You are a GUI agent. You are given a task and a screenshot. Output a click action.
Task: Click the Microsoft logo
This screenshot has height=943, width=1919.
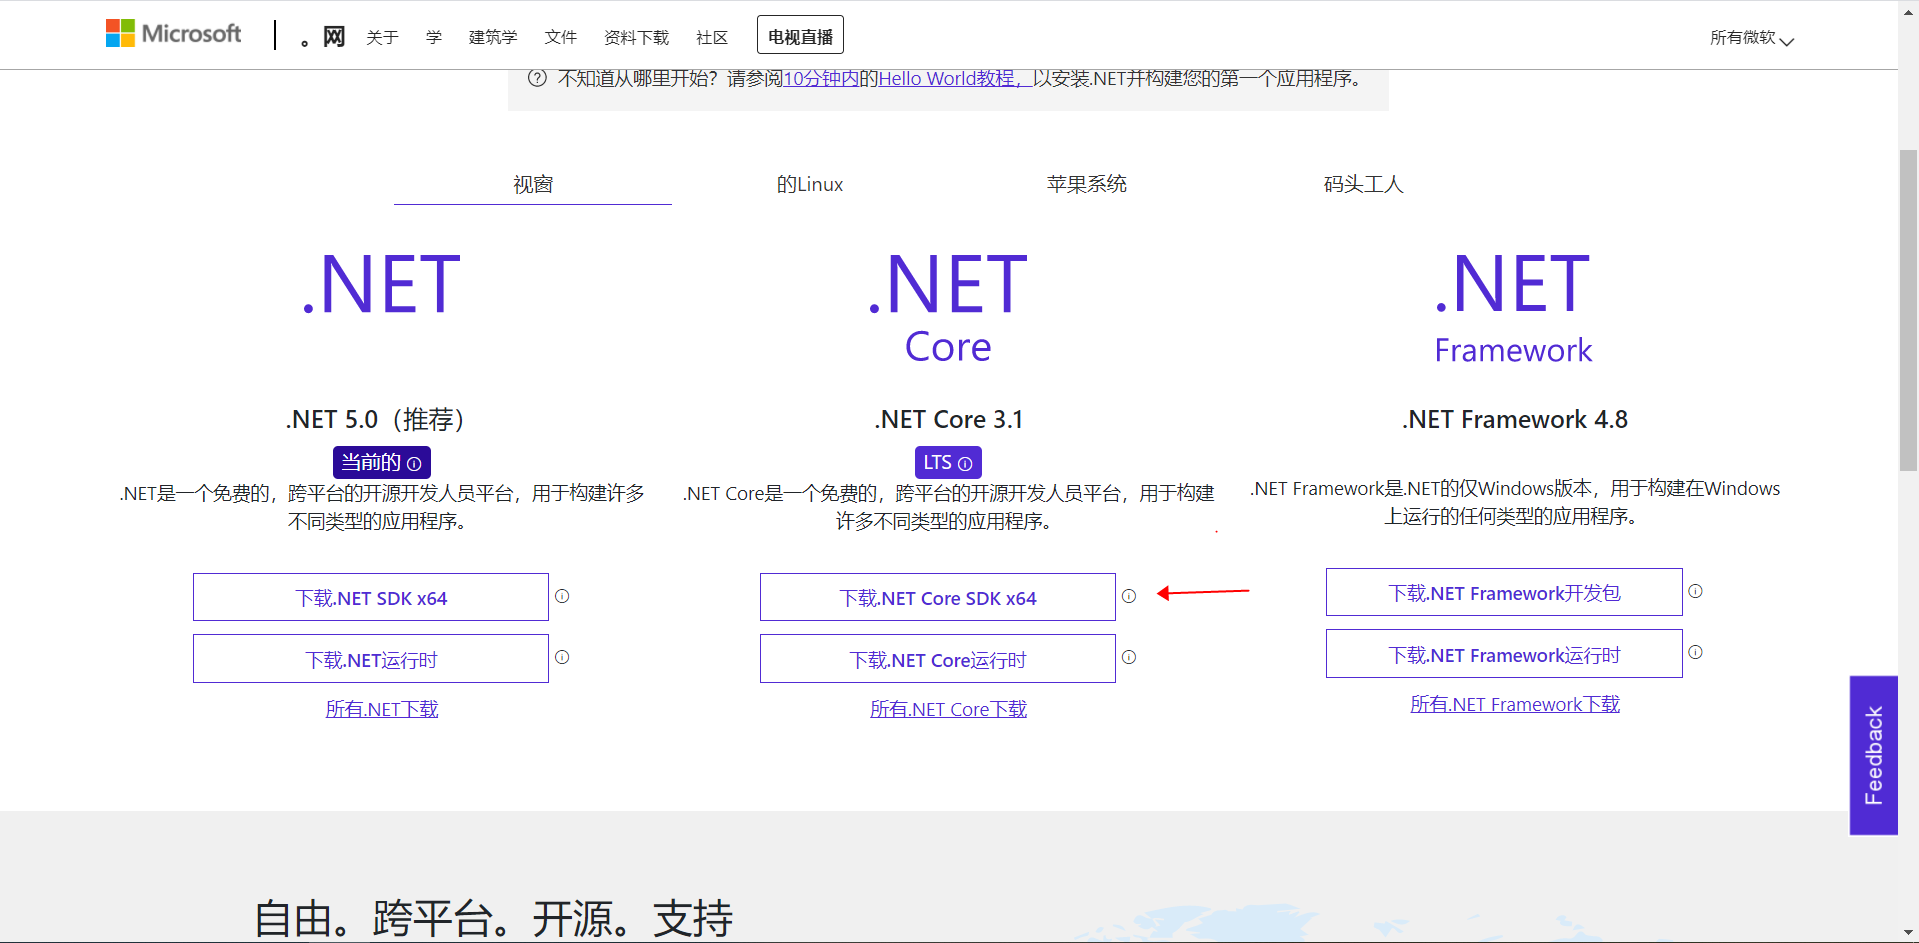pyautogui.click(x=172, y=33)
